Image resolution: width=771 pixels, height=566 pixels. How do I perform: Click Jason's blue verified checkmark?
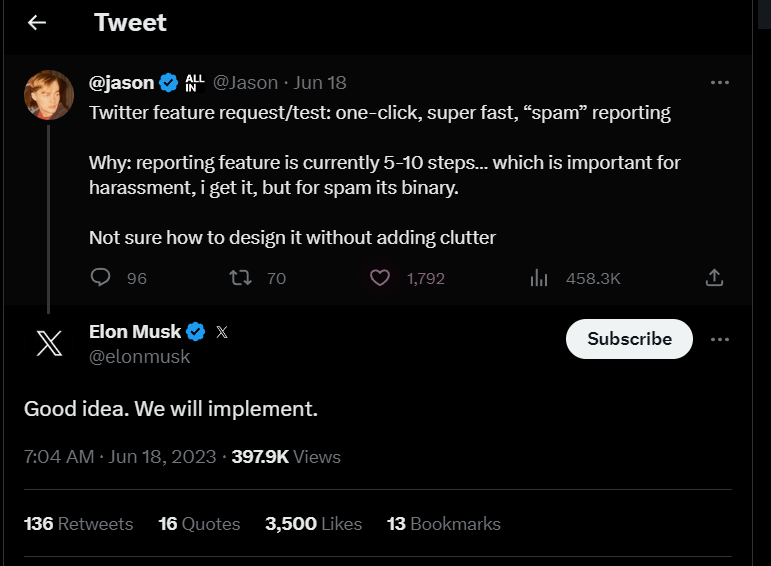170,83
